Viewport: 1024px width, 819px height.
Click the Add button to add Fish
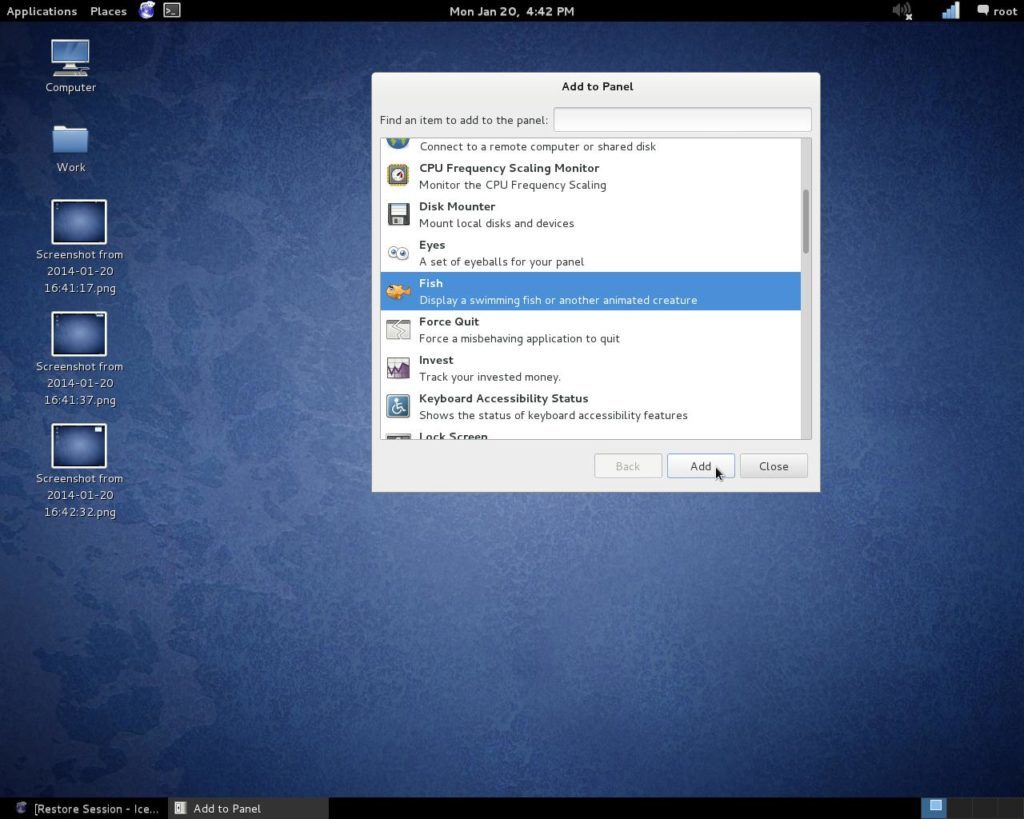click(700, 465)
